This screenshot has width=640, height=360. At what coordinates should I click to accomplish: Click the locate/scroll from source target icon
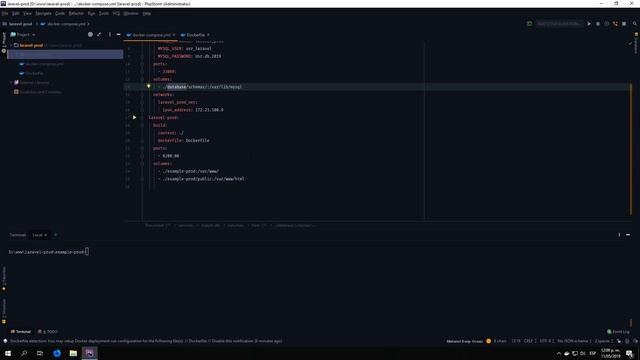tap(90, 35)
